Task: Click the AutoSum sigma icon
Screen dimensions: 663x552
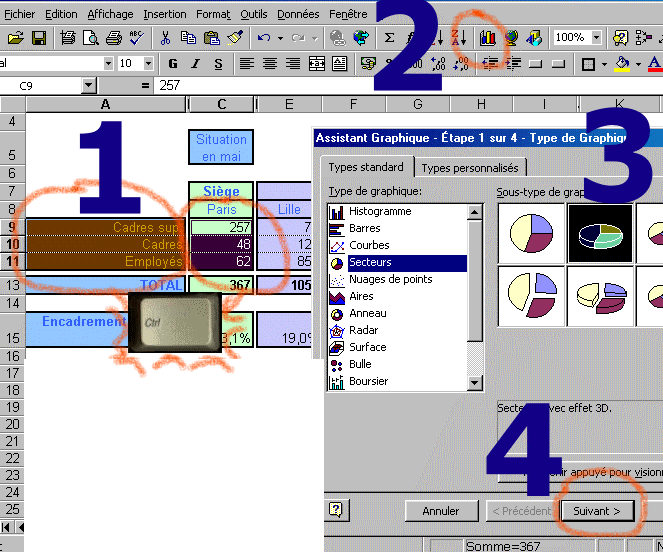Action: [389, 38]
